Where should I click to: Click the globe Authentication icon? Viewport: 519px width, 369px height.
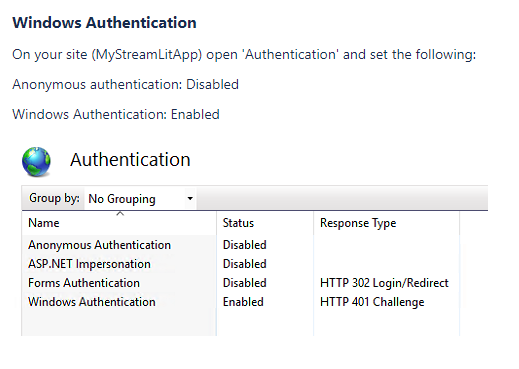pyautogui.click(x=36, y=162)
